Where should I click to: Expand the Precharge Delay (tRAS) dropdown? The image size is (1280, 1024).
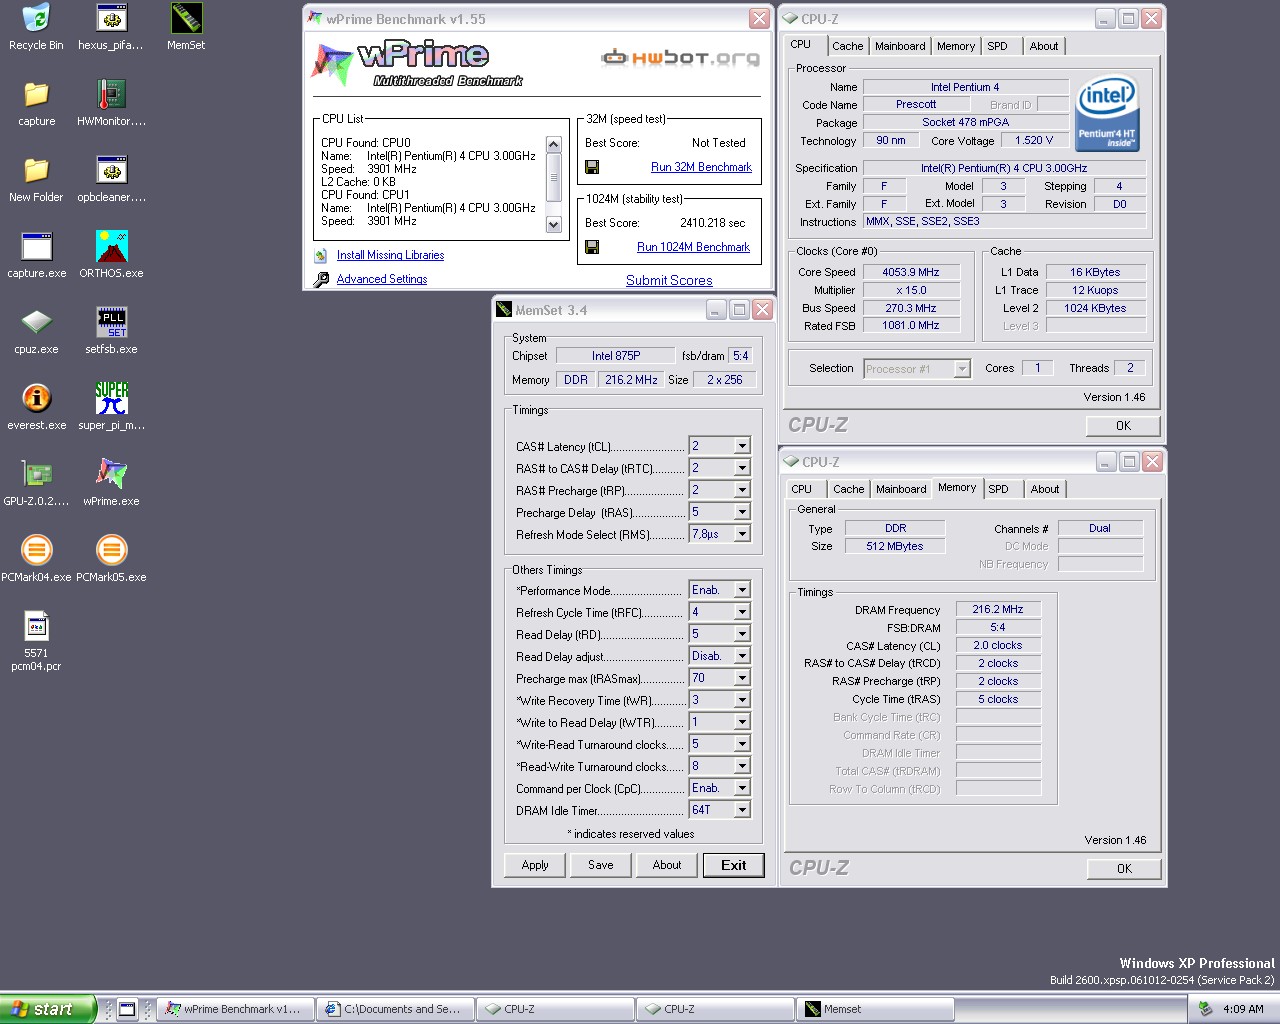(742, 512)
